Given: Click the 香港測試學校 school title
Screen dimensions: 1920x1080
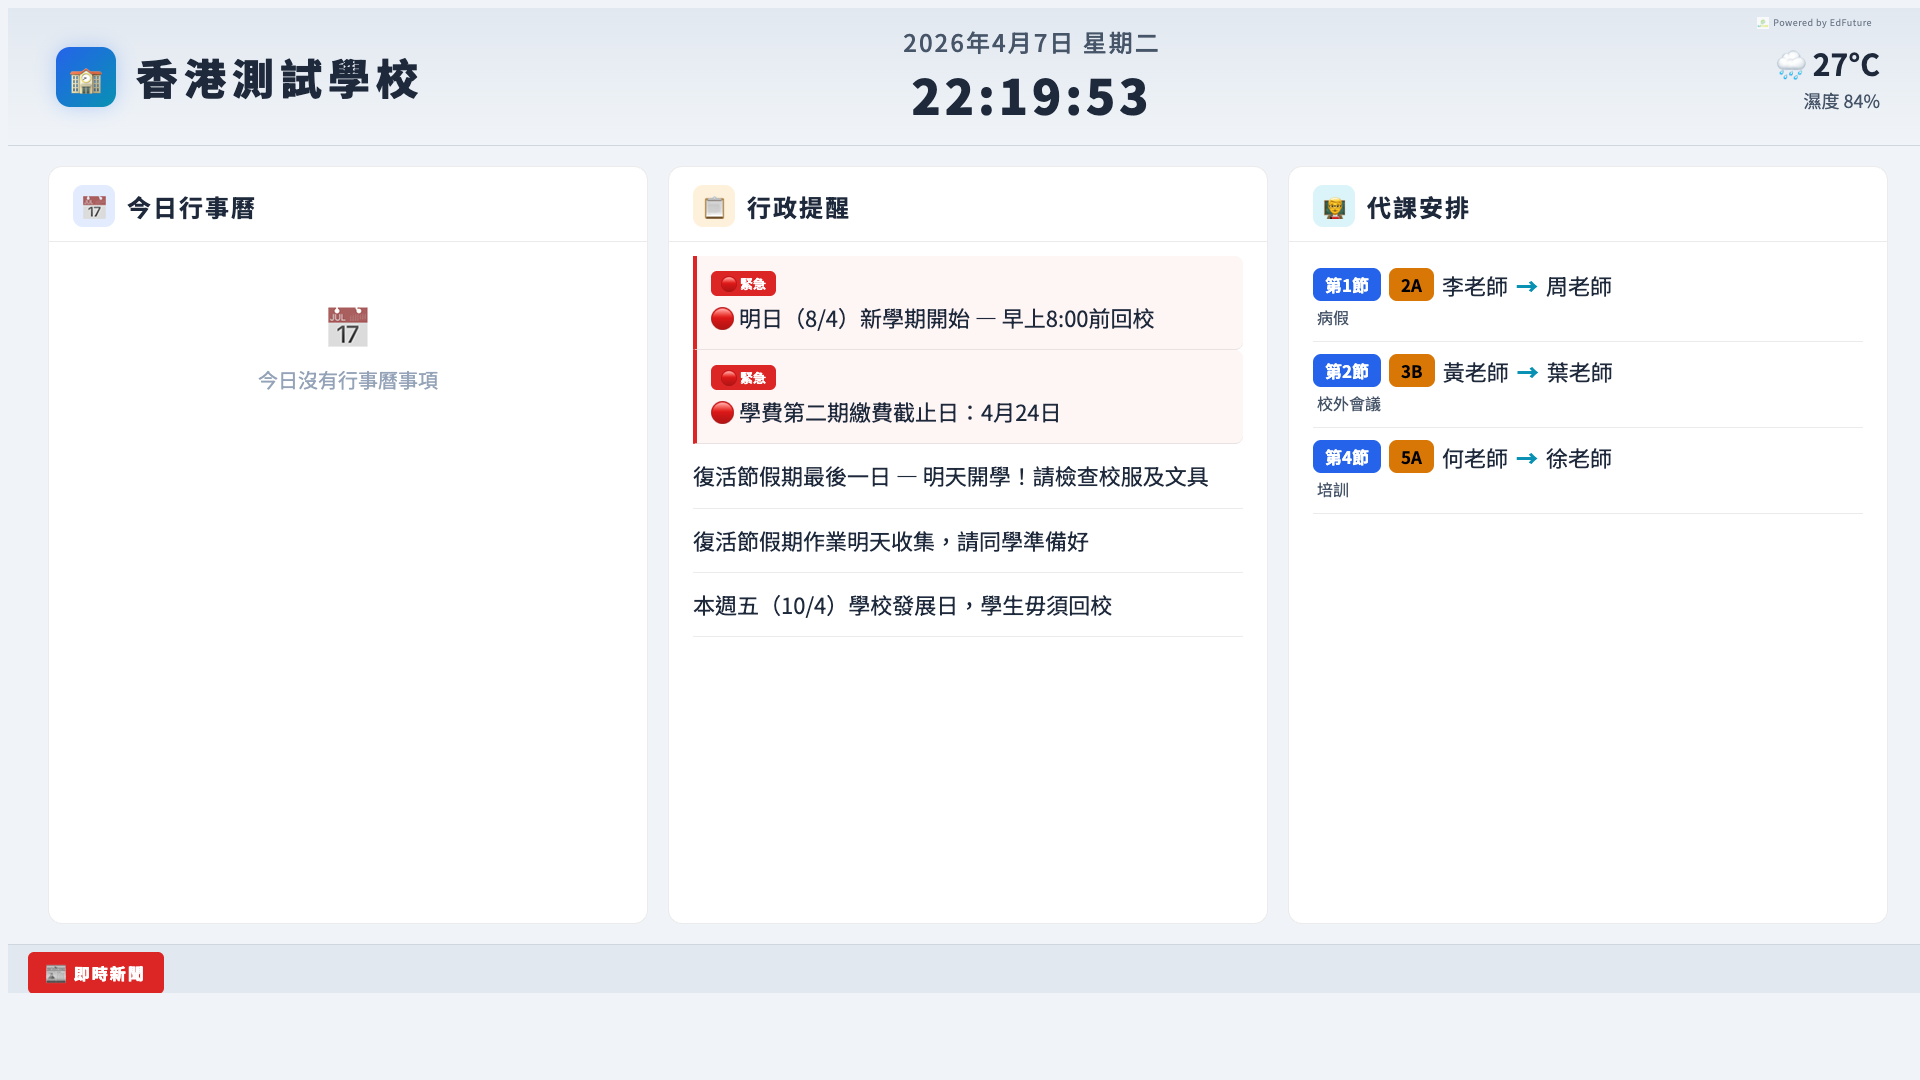Looking at the screenshot, I should click(277, 79).
